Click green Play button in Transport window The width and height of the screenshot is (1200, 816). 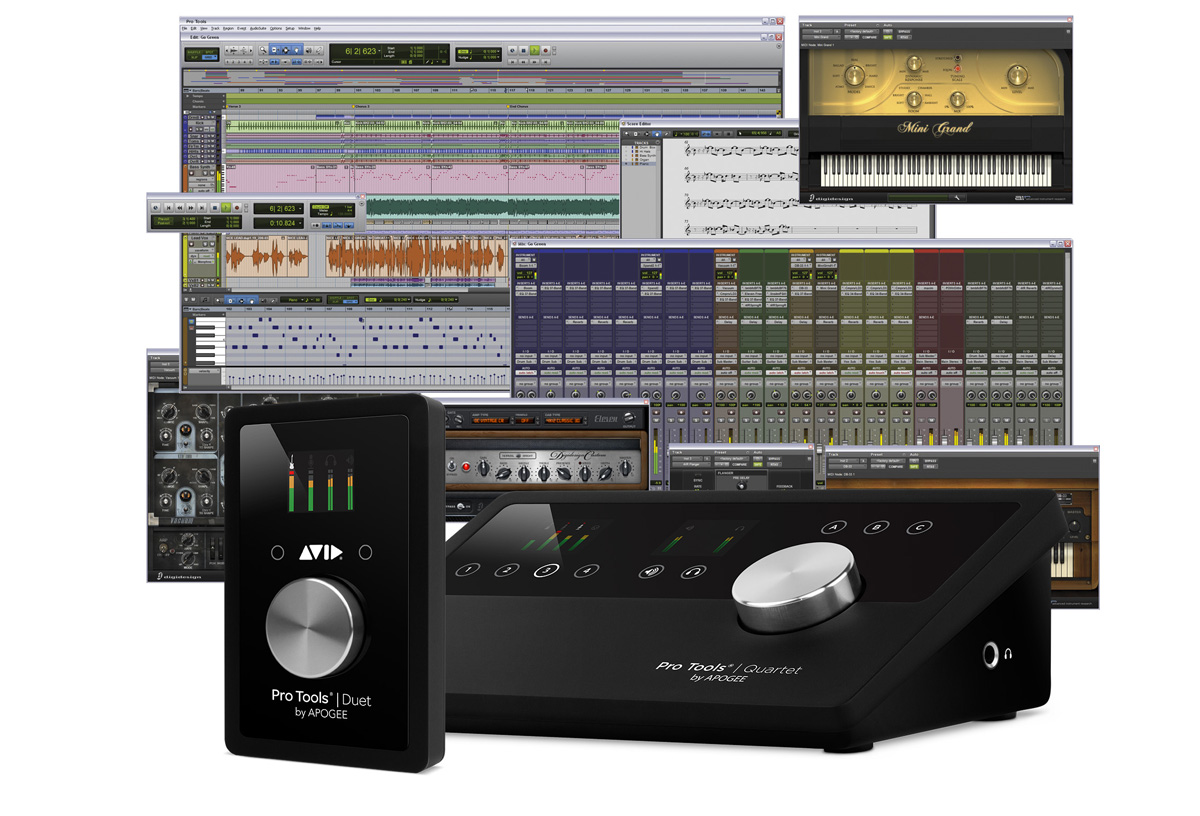click(x=226, y=207)
